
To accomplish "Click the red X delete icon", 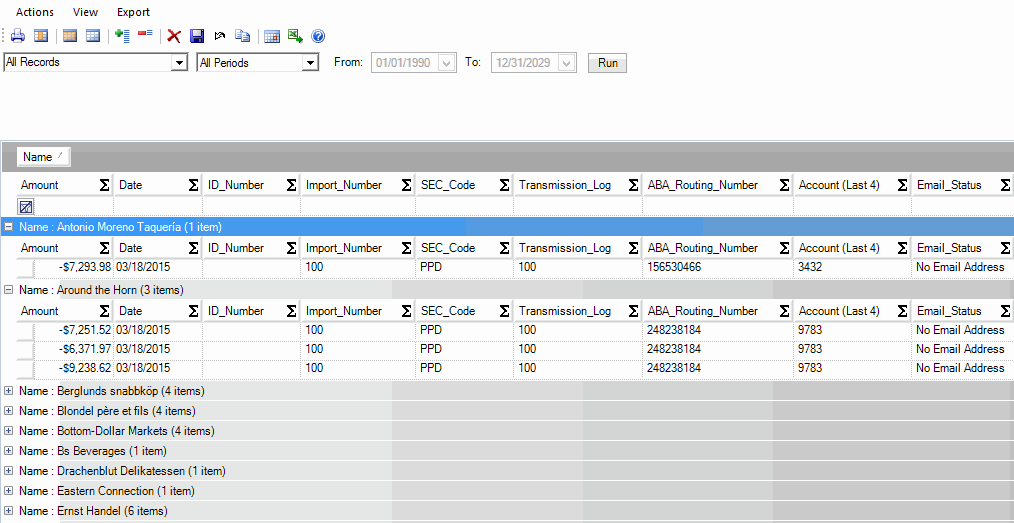I will point(174,36).
